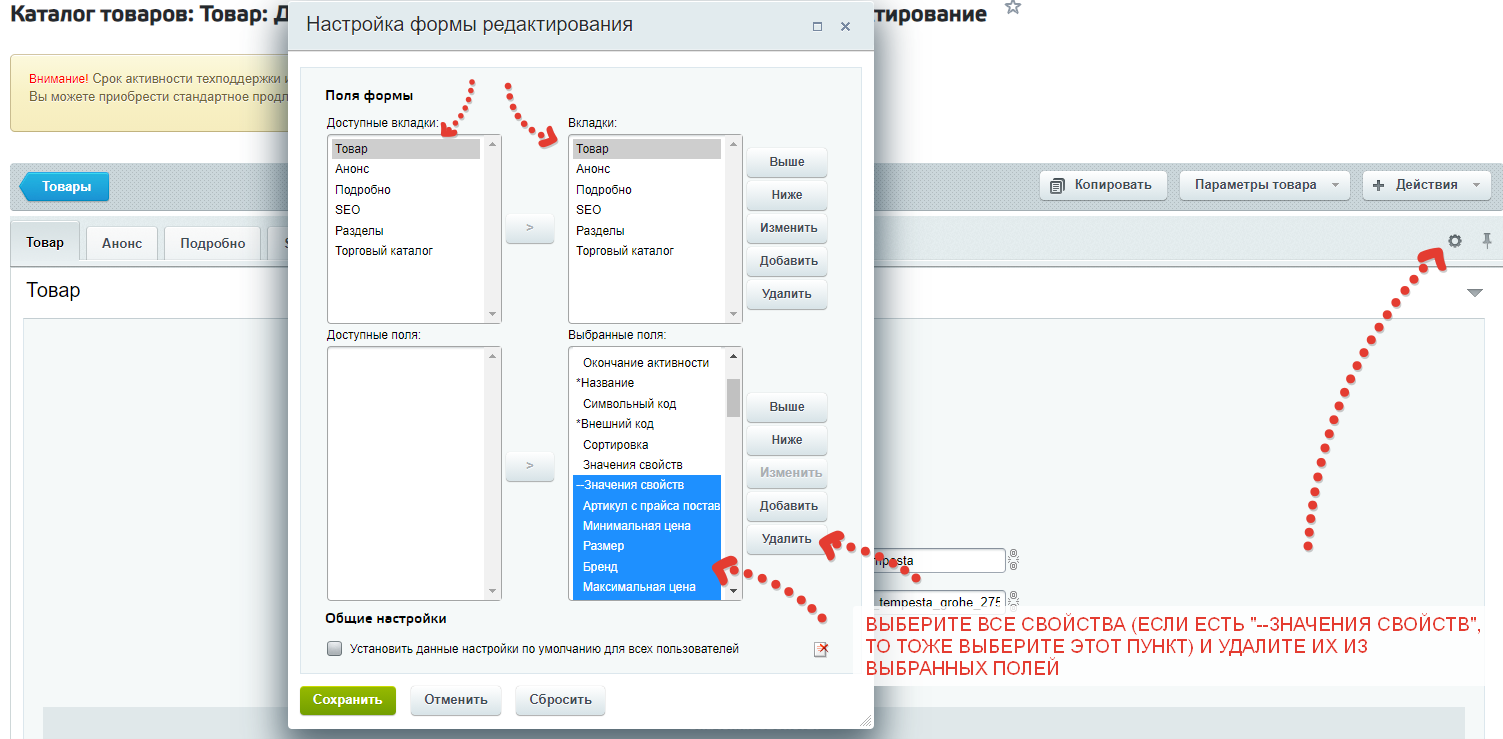Viewport: 1503px width, 739px height.
Task: Click the favorites star next to the page title
Action: 1013,9
